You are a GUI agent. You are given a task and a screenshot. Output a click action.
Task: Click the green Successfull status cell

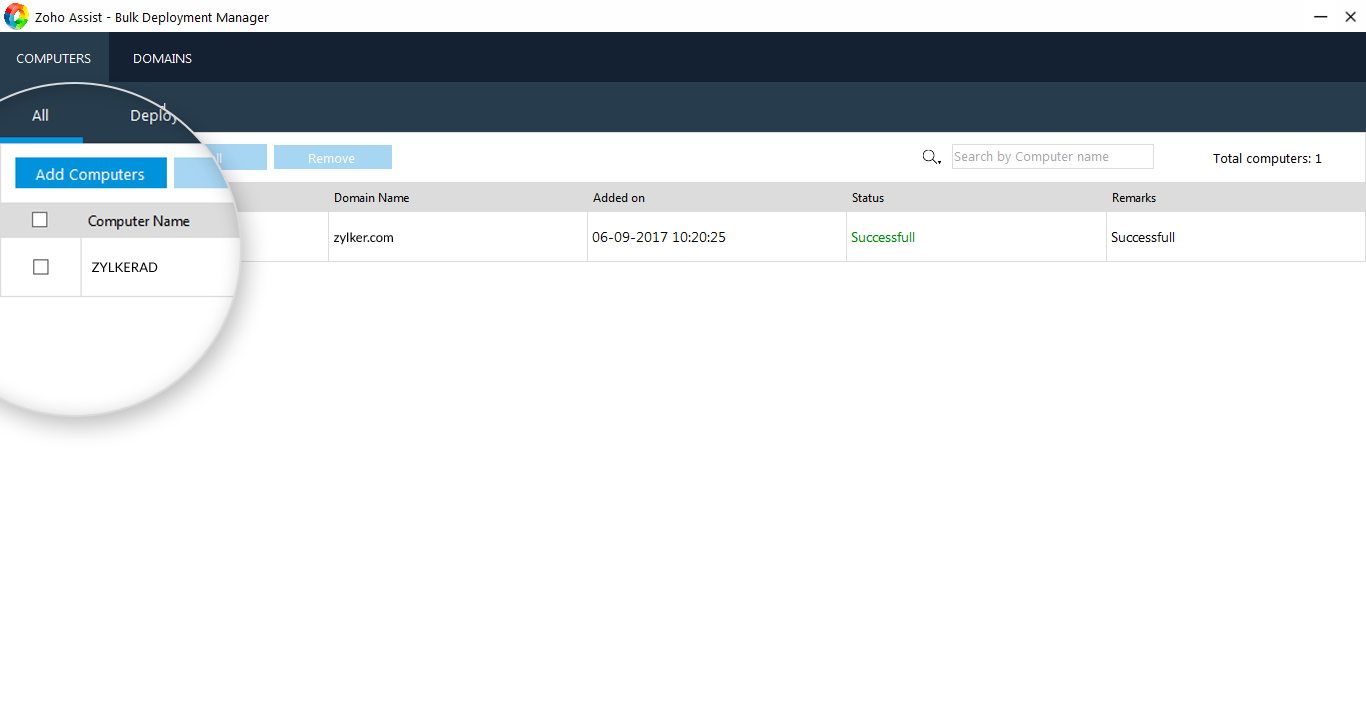pos(882,238)
